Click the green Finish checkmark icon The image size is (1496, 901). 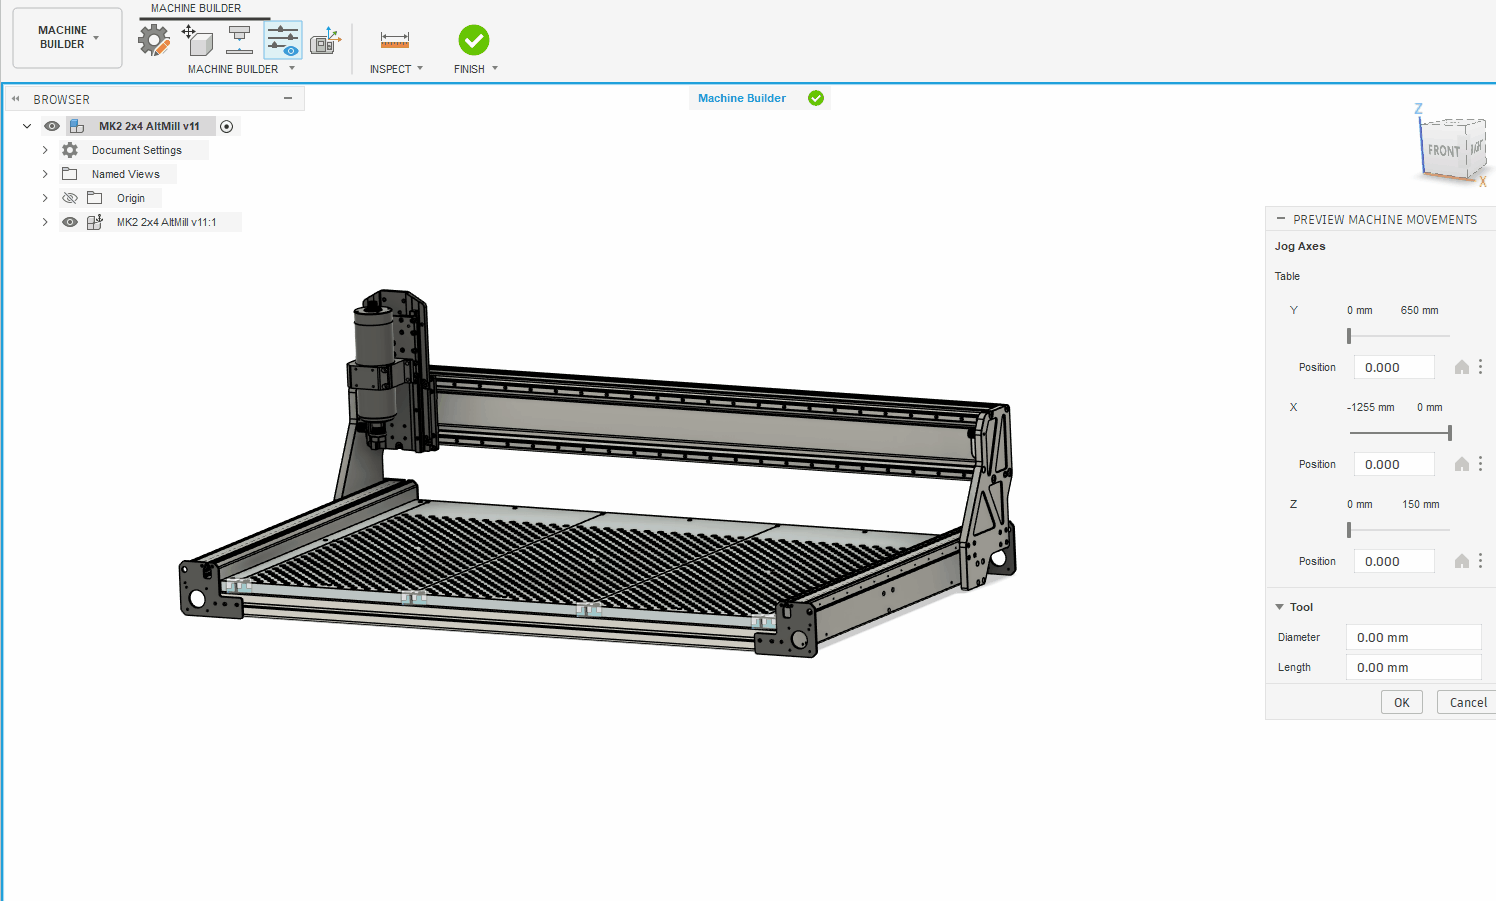tap(474, 40)
